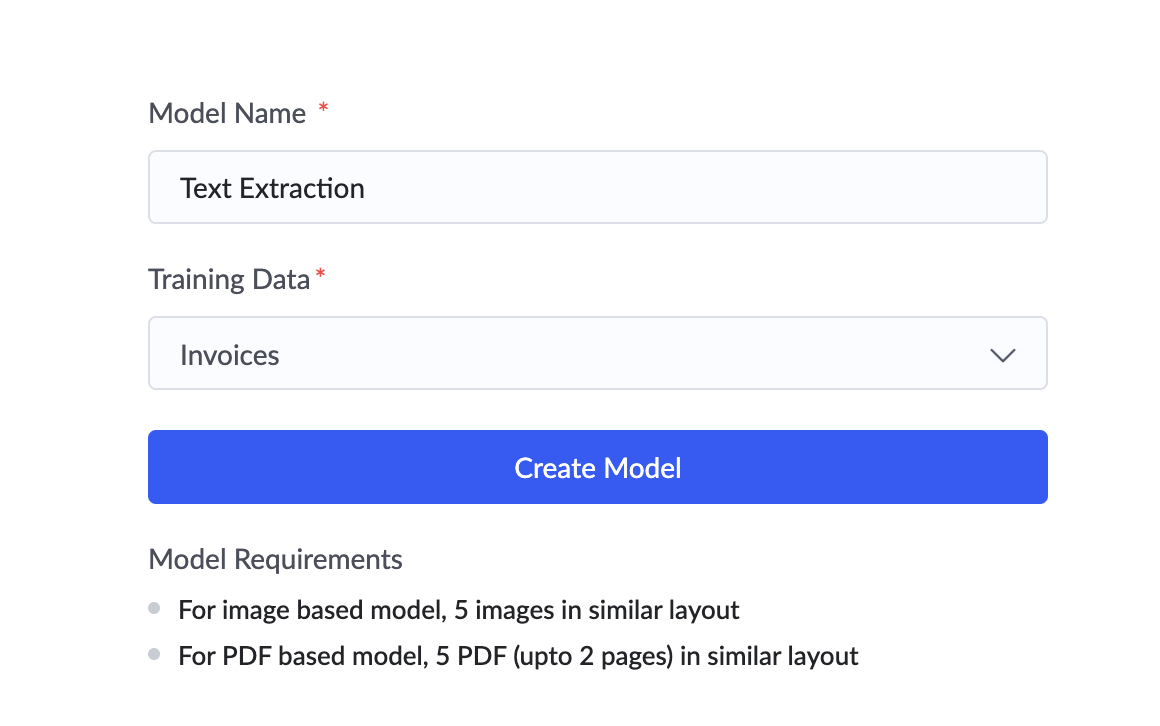Click the image based model requirement line
Screen dimensions: 1160x726
(x=458, y=609)
